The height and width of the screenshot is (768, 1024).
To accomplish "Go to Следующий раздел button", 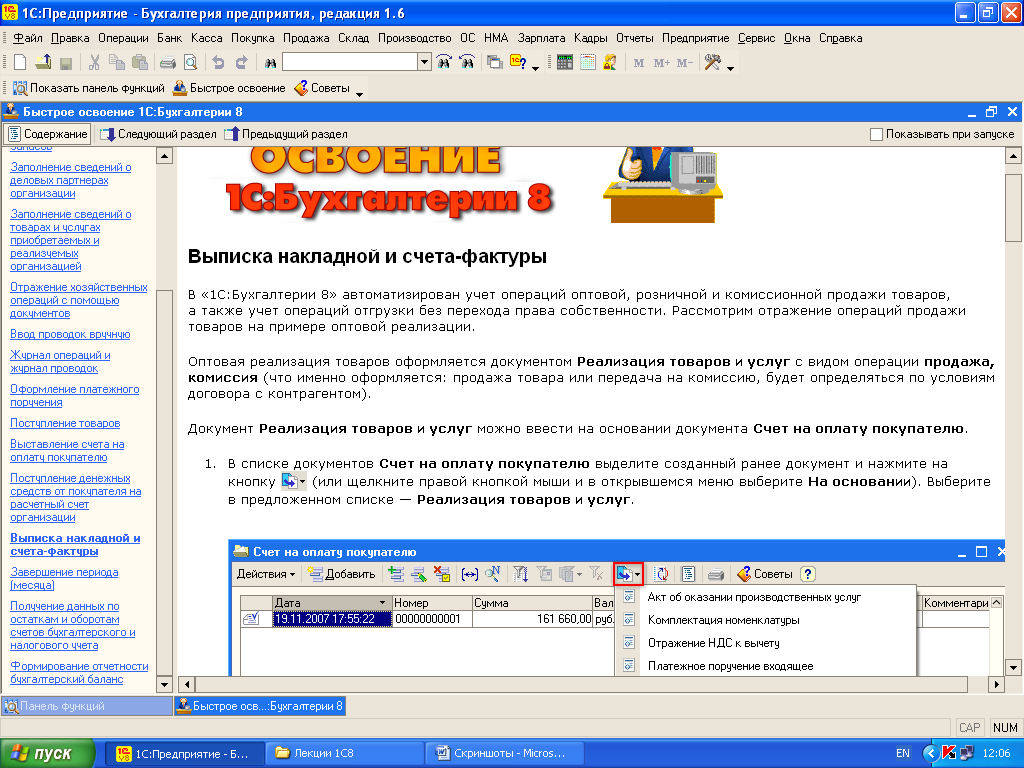I will [158, 134].
